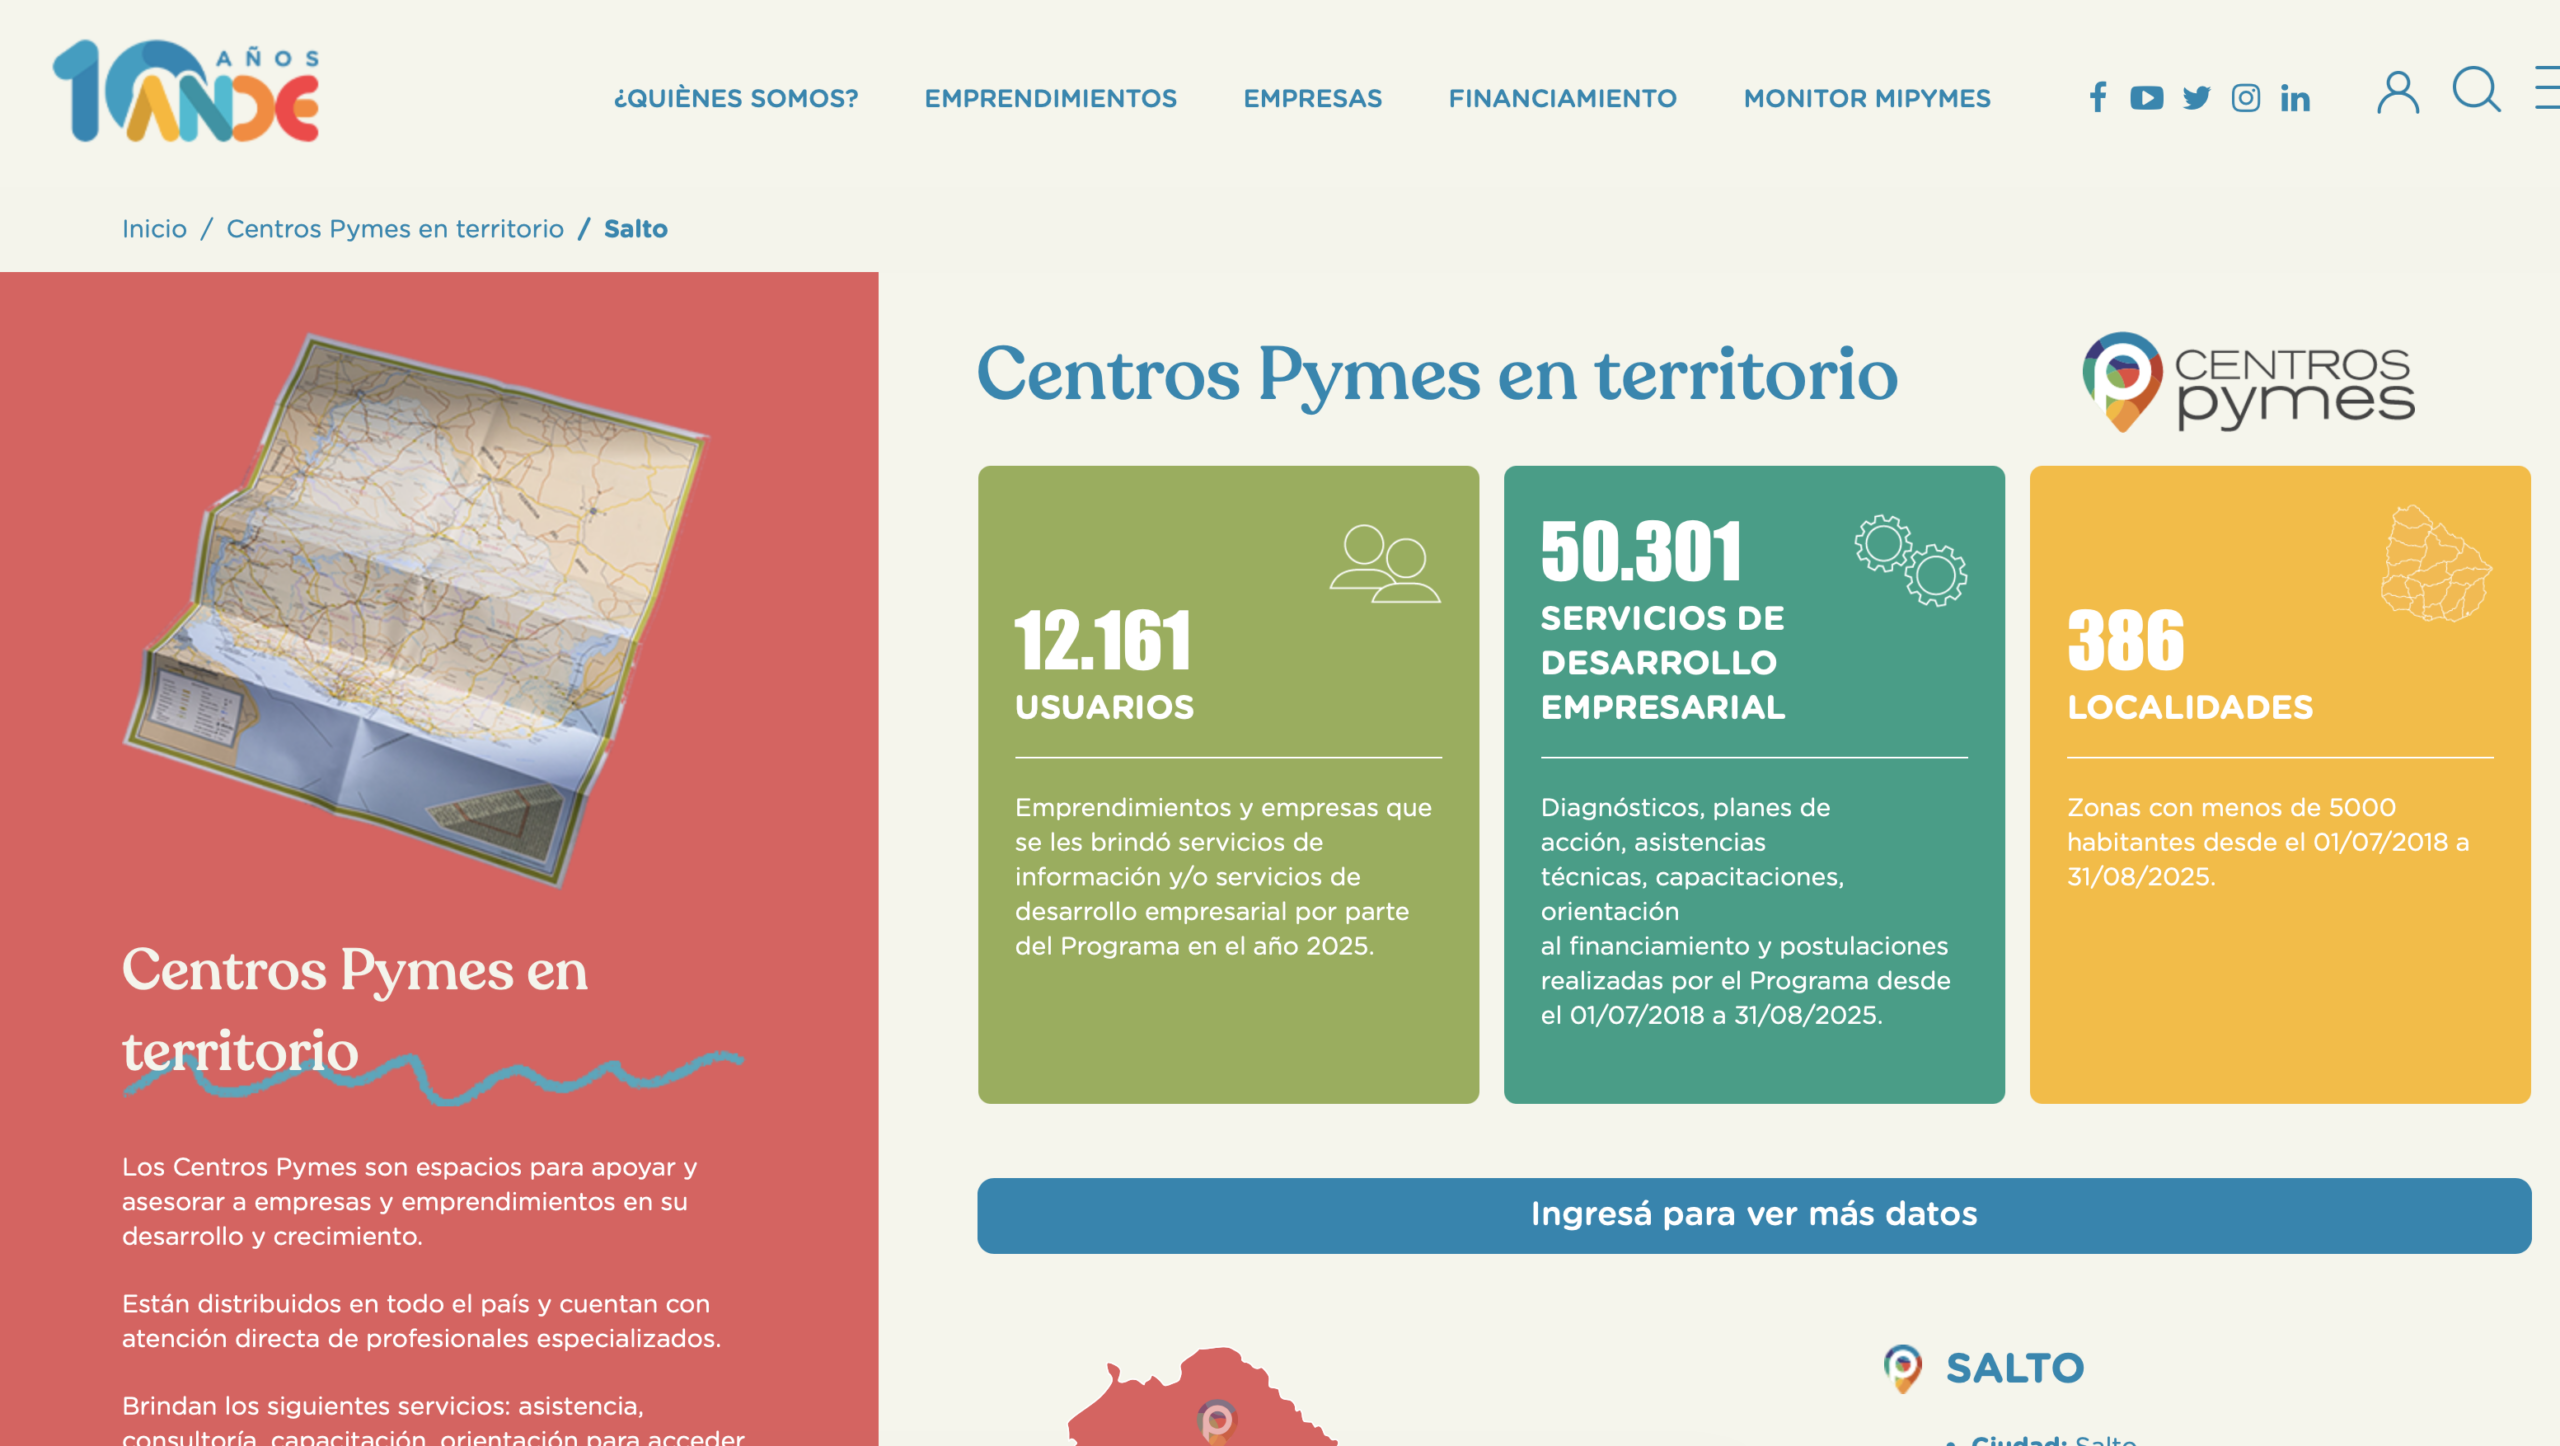Screen dimensions: 2560x1446
Task: Open the Emprendimientos menu item
Action: point(1050,98)
